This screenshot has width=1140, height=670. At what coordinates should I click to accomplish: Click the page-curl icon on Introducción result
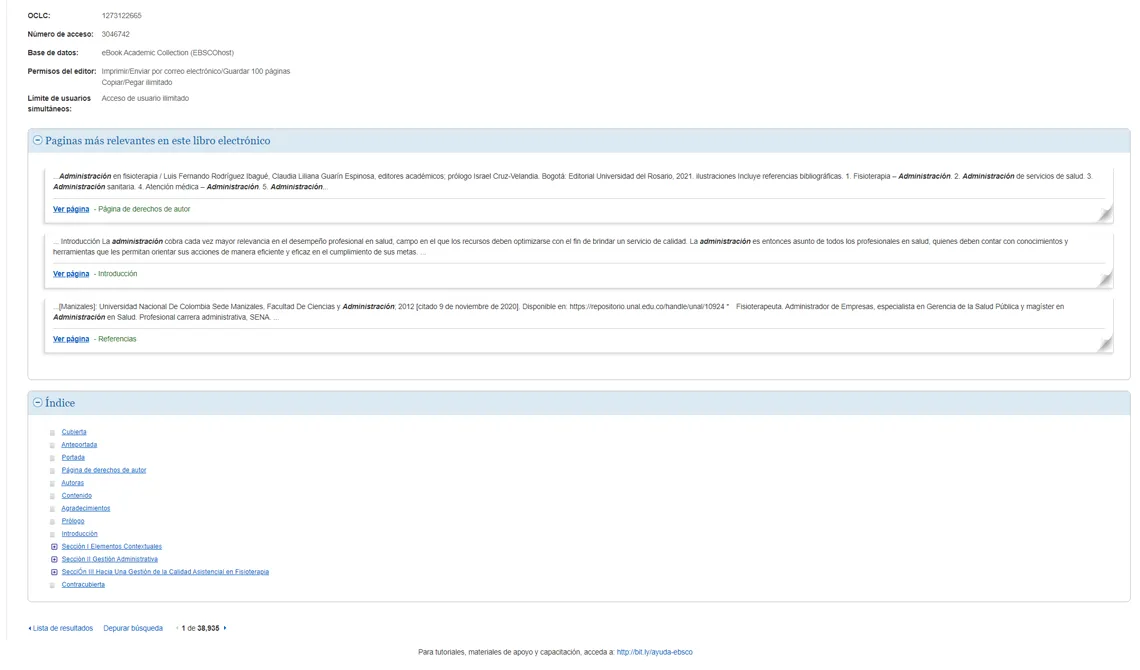pyautogui.click(x=1105, y=278)
